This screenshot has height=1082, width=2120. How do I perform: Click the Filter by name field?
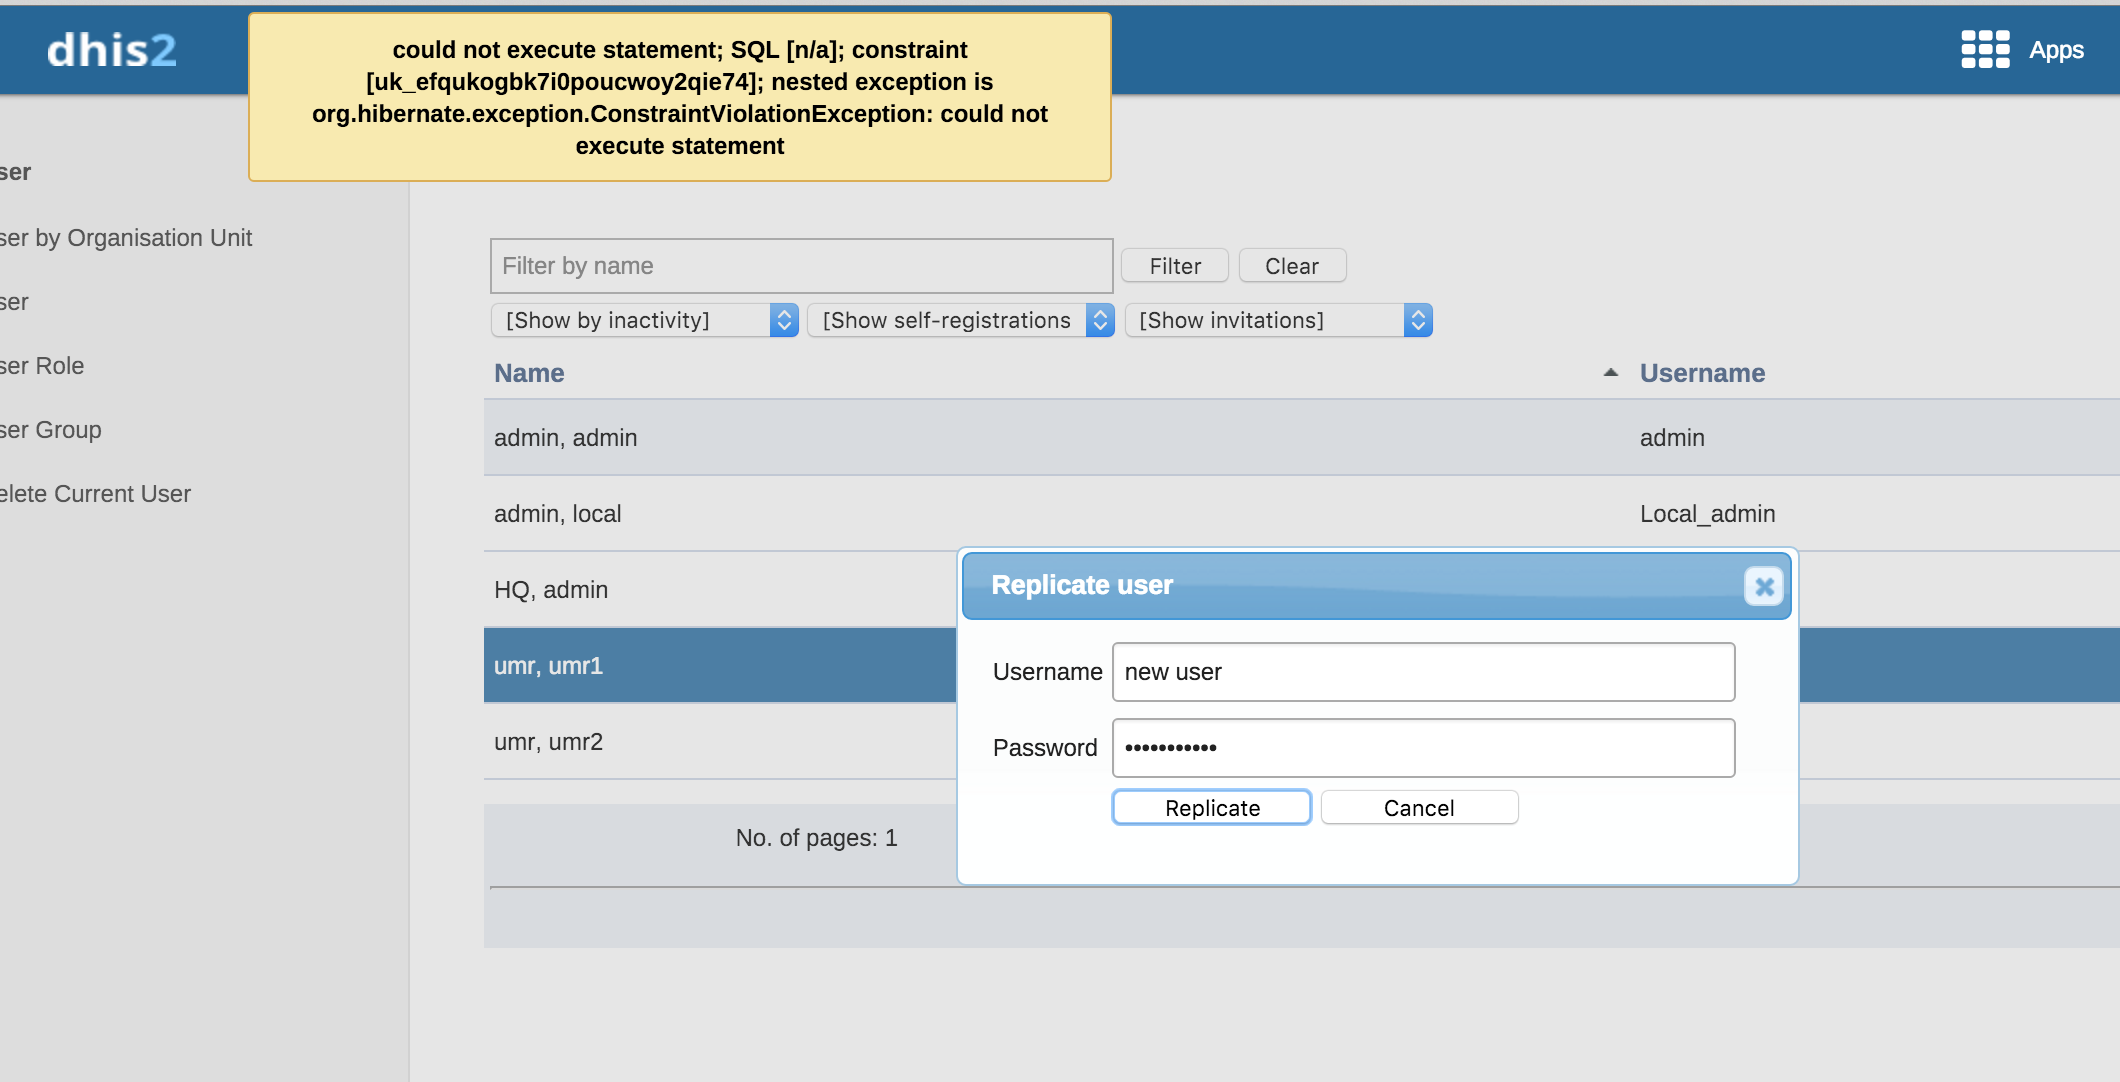(x=801, y=266)
